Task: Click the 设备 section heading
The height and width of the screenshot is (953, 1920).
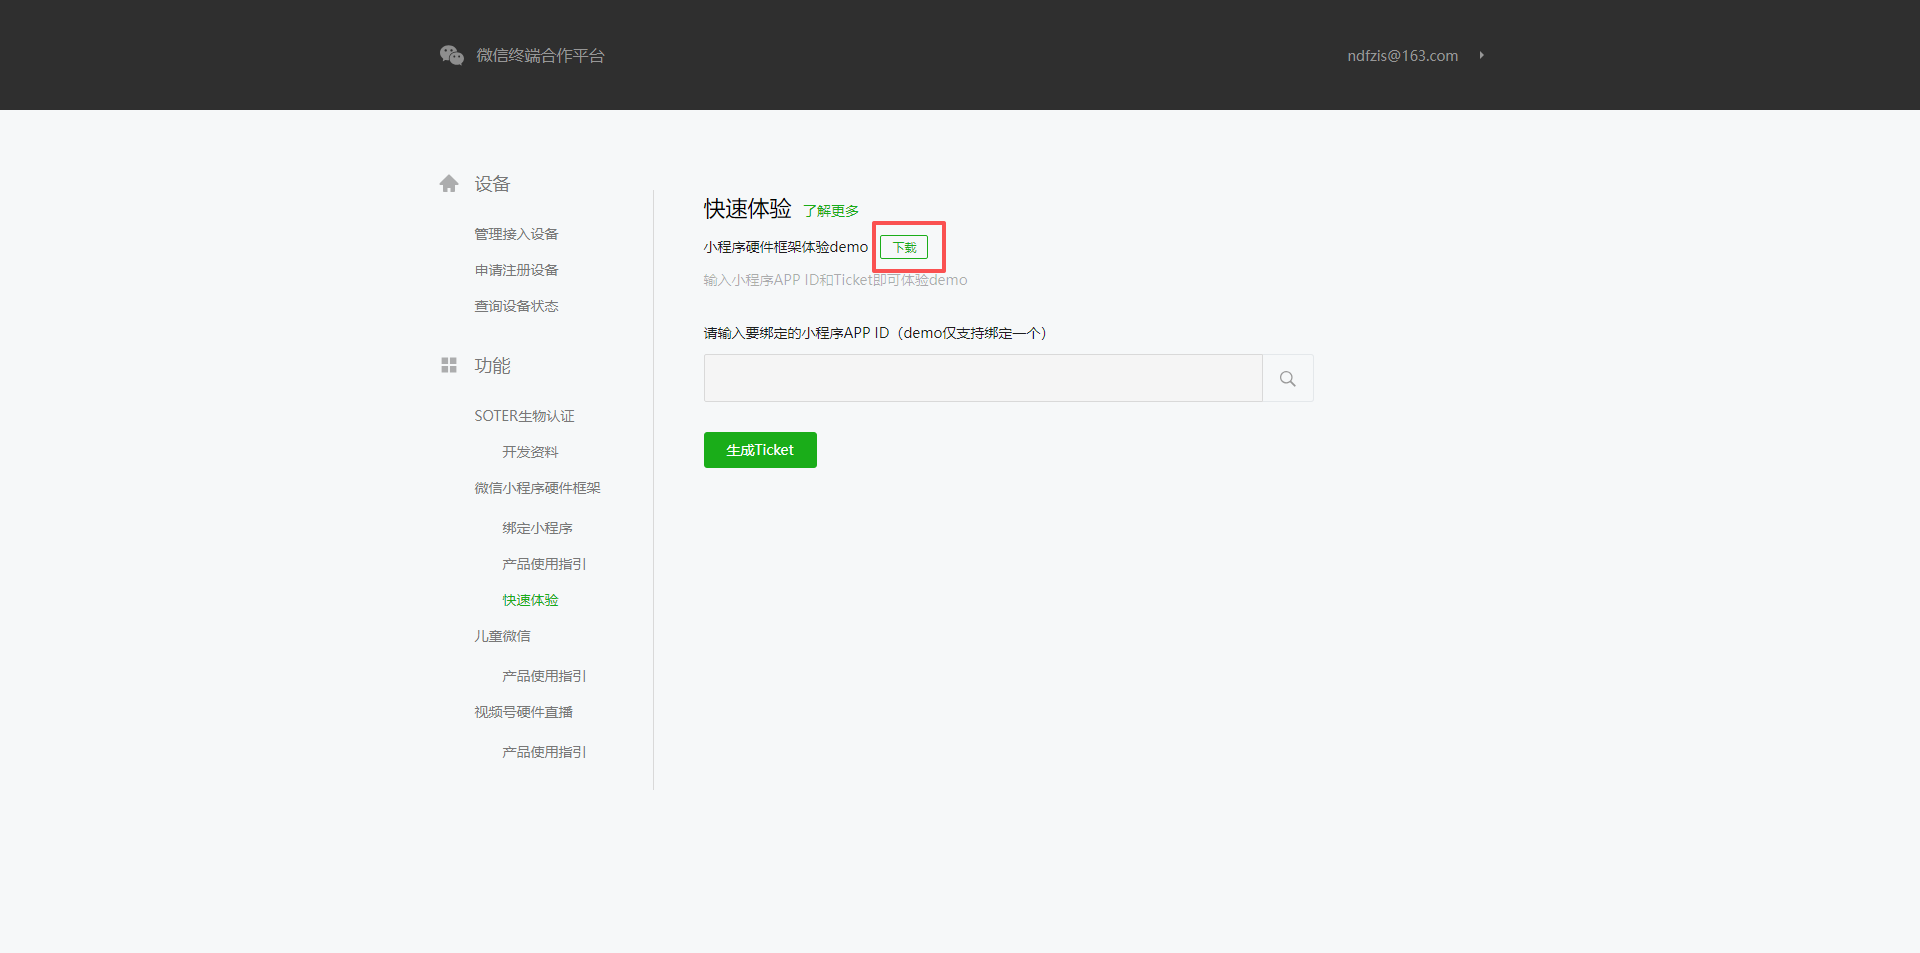Action: click(x=492, y=184)
